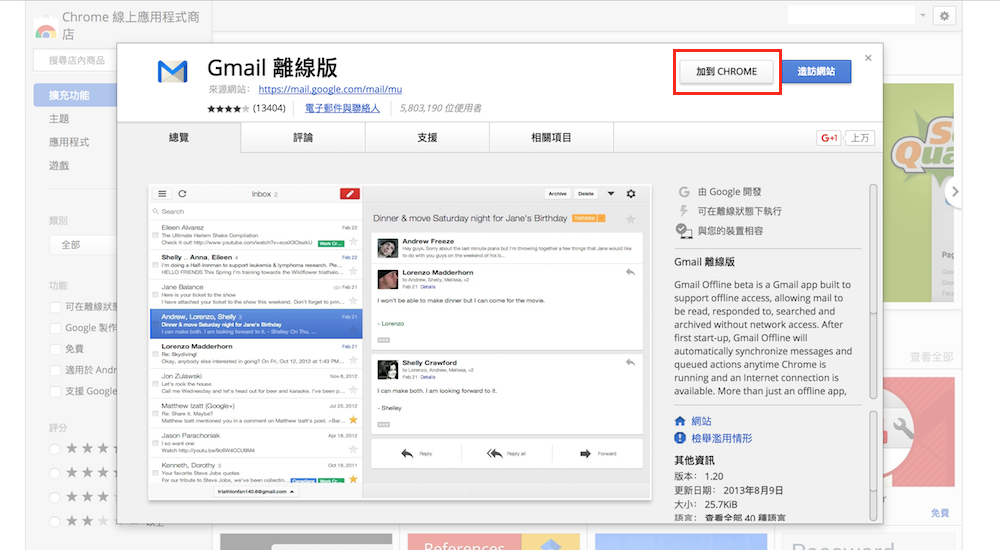
Task: Expand the account dropdown at top right
Action: coord(922,16)
